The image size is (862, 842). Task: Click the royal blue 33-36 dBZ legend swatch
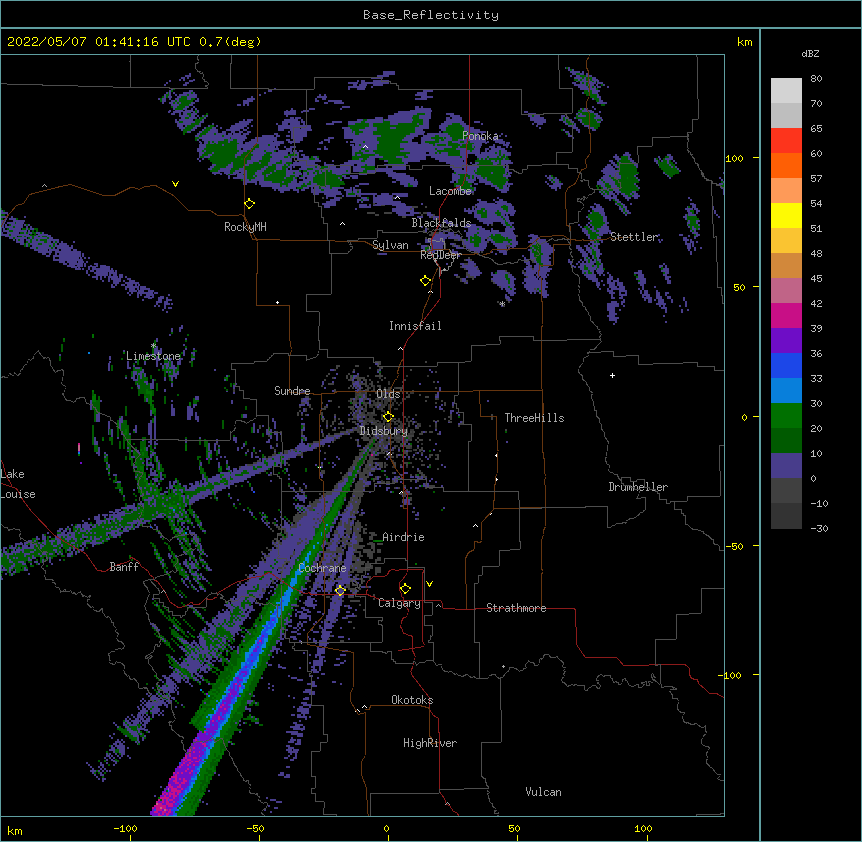point(786,365)
